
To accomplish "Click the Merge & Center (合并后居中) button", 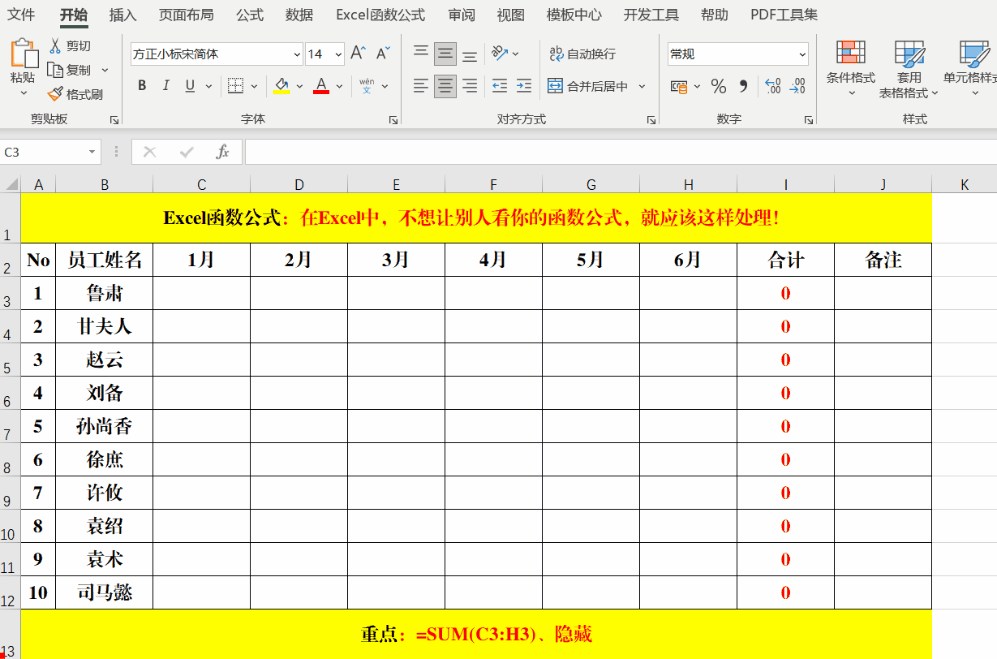I will coord(588,86).
